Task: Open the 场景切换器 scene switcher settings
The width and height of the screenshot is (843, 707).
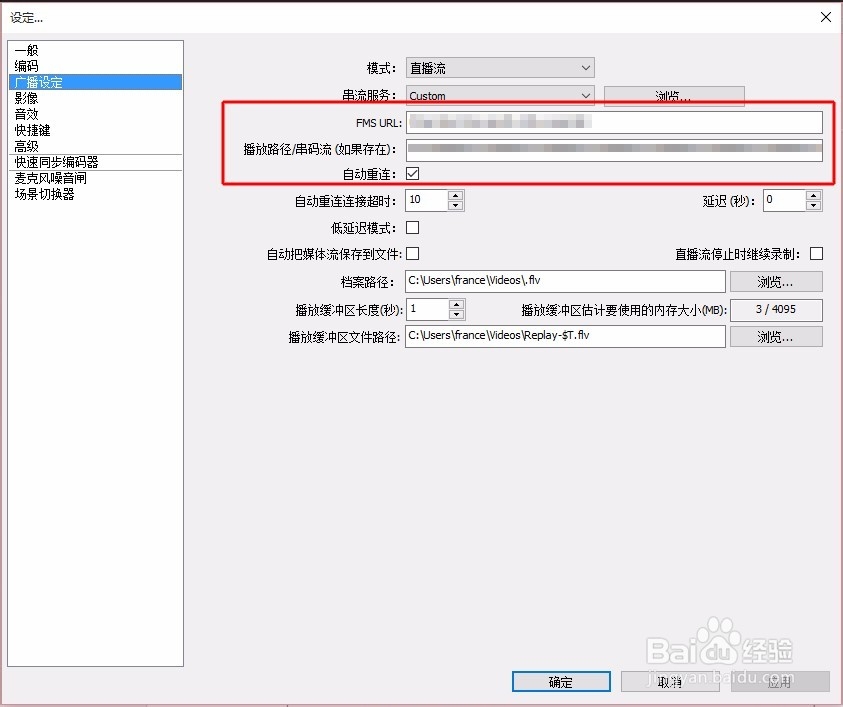Action: [45, 194]
